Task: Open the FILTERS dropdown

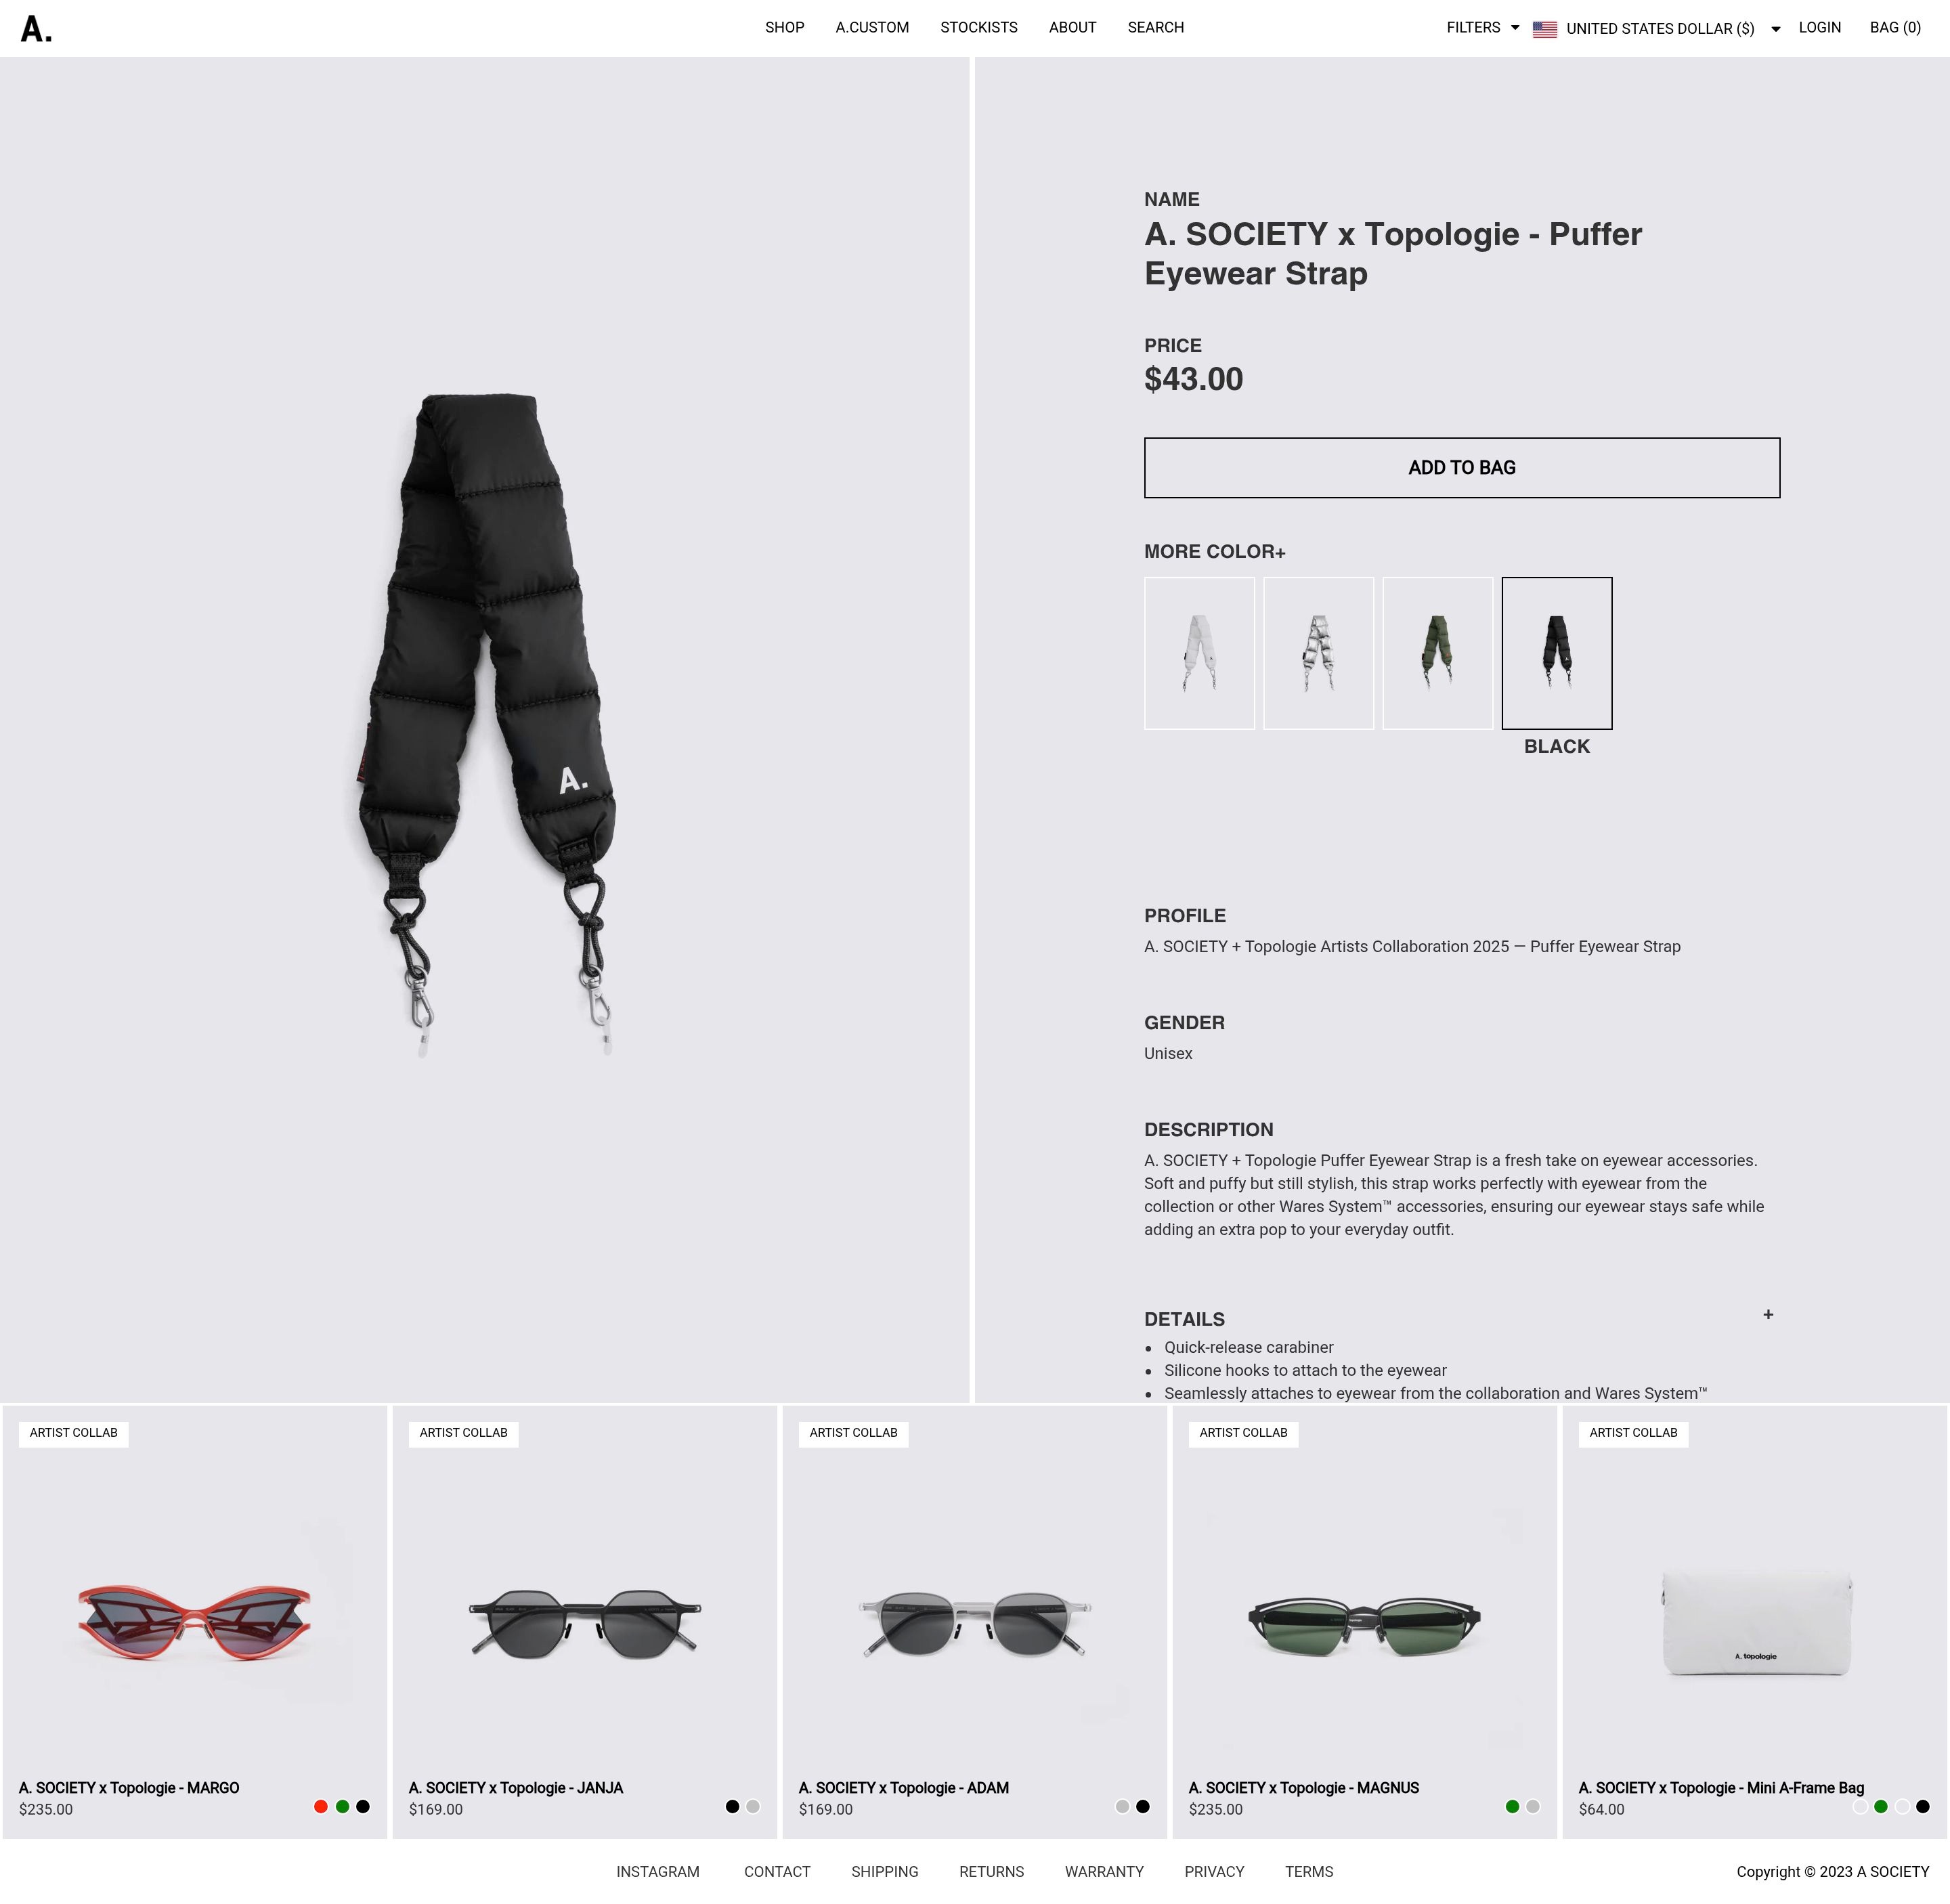Action: (x=1482, y=28)
